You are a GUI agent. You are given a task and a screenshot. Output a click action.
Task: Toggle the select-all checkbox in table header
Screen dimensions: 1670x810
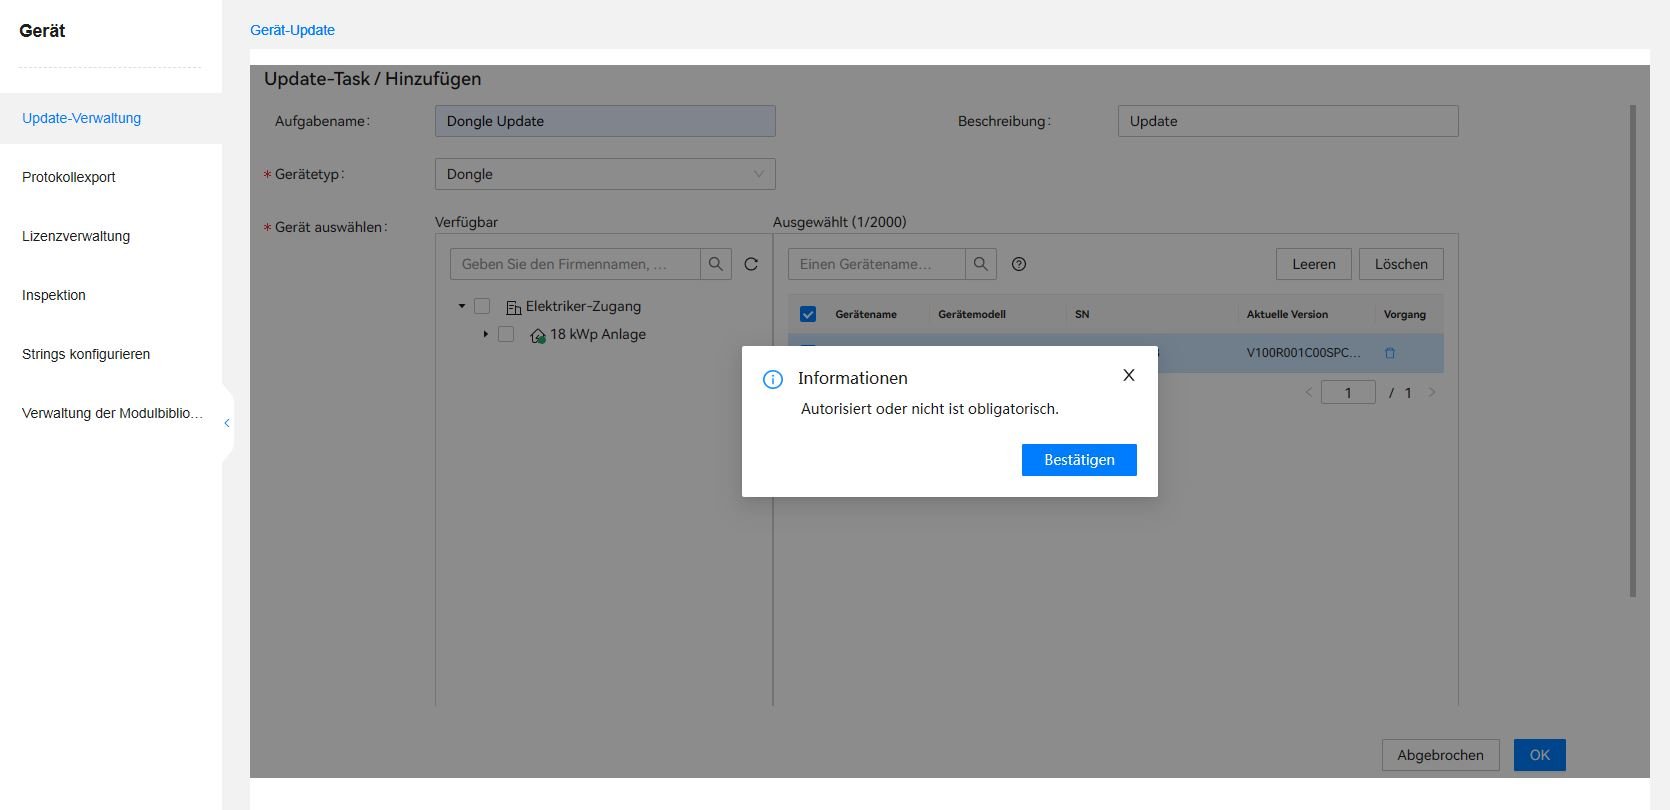coord(808,314)
